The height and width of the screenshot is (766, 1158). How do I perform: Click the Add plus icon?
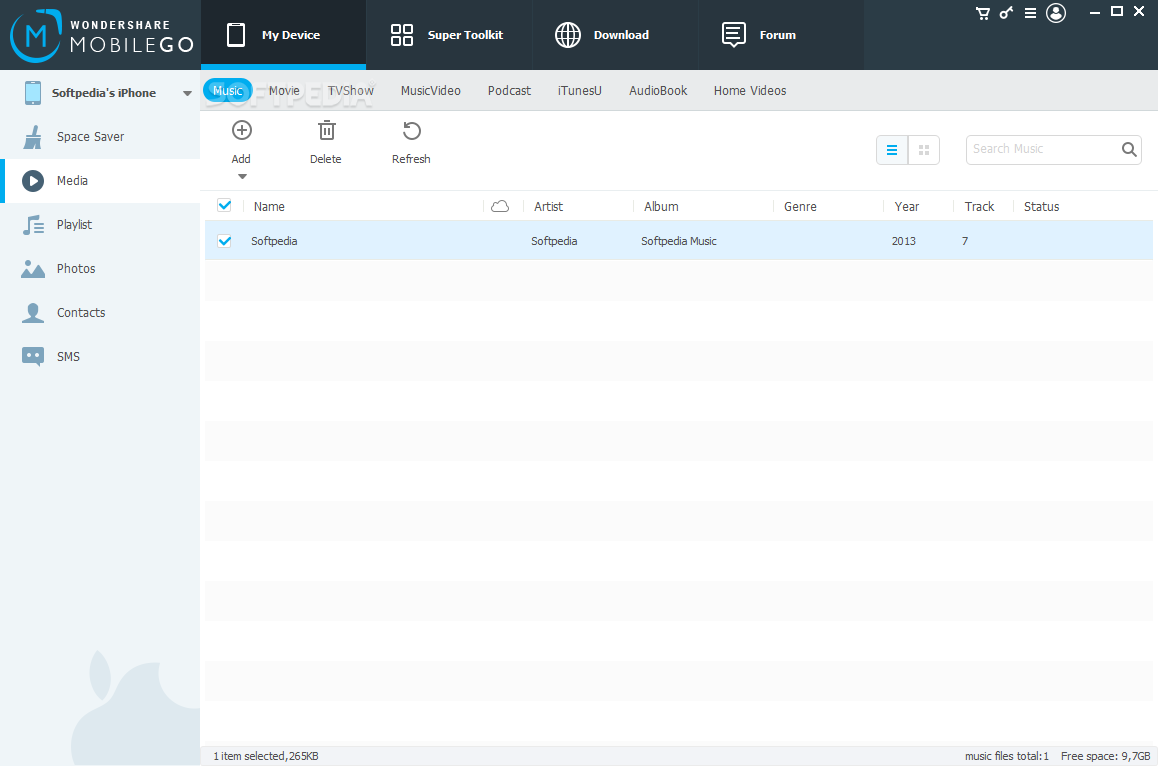pyautogui.click(x=241, y=131)
